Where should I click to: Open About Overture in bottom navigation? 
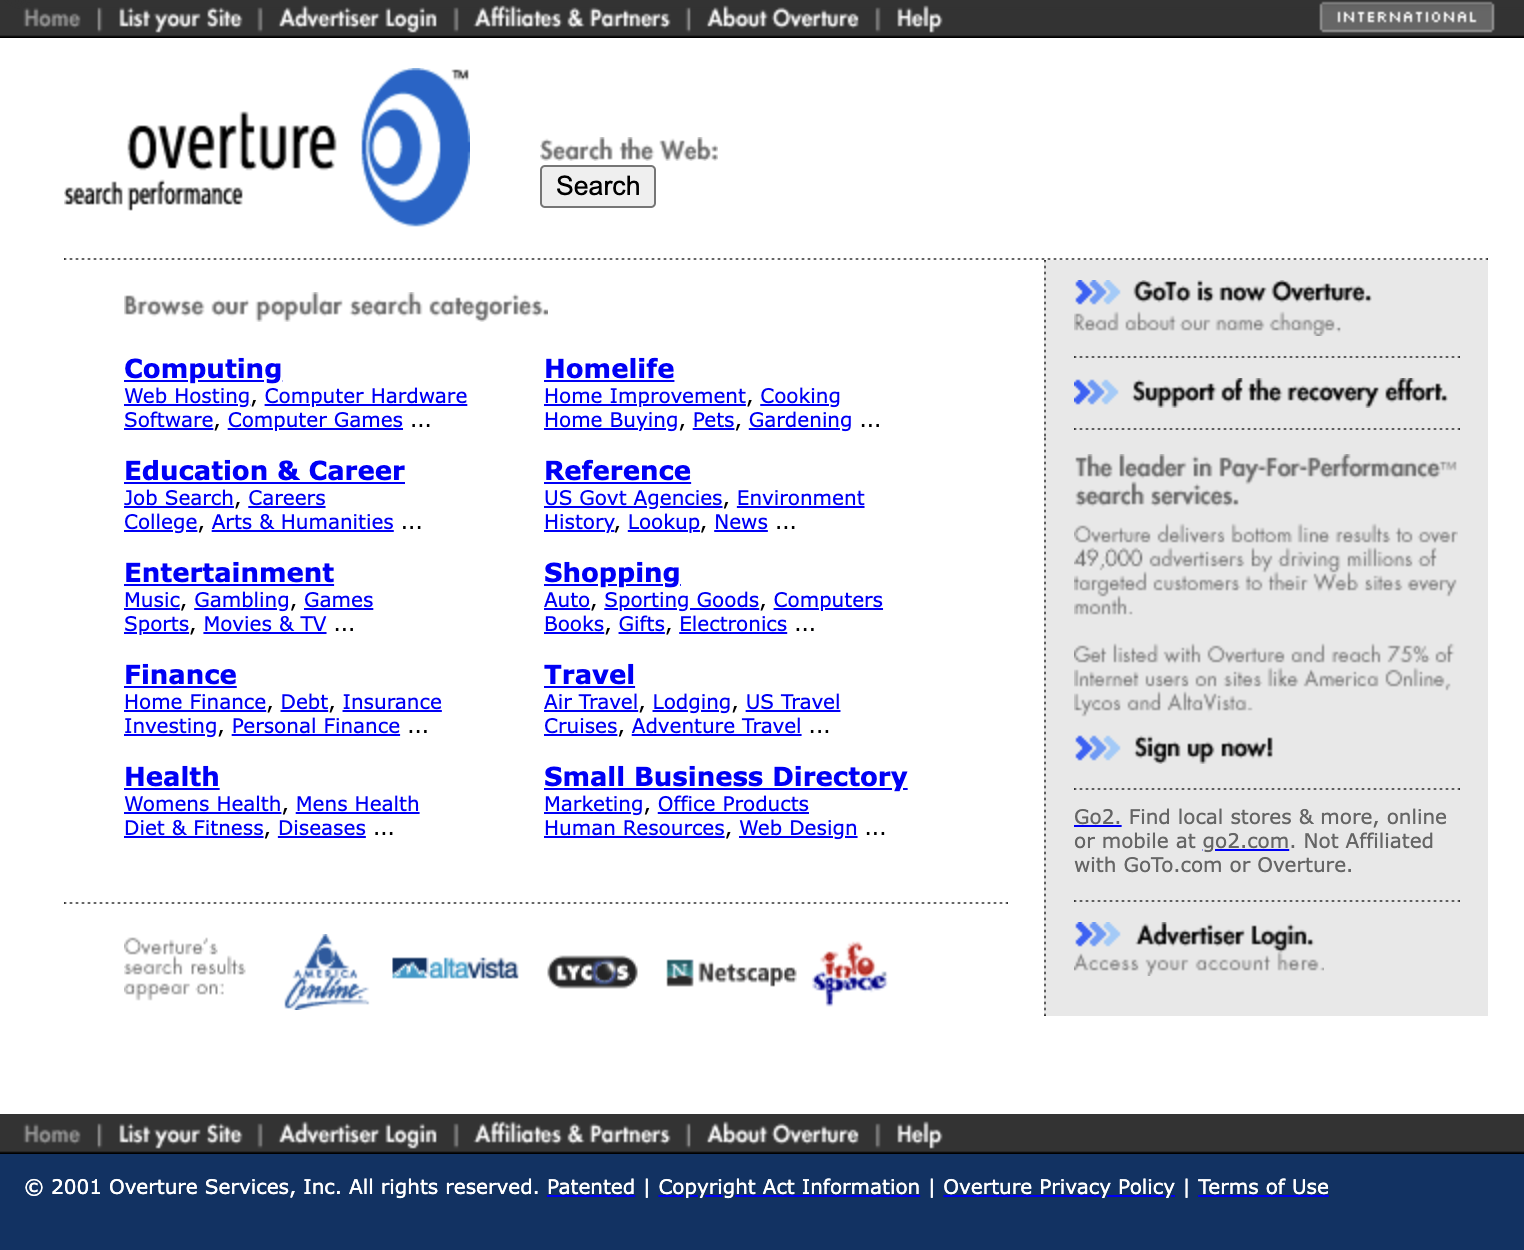click(x=783, y=1134)
